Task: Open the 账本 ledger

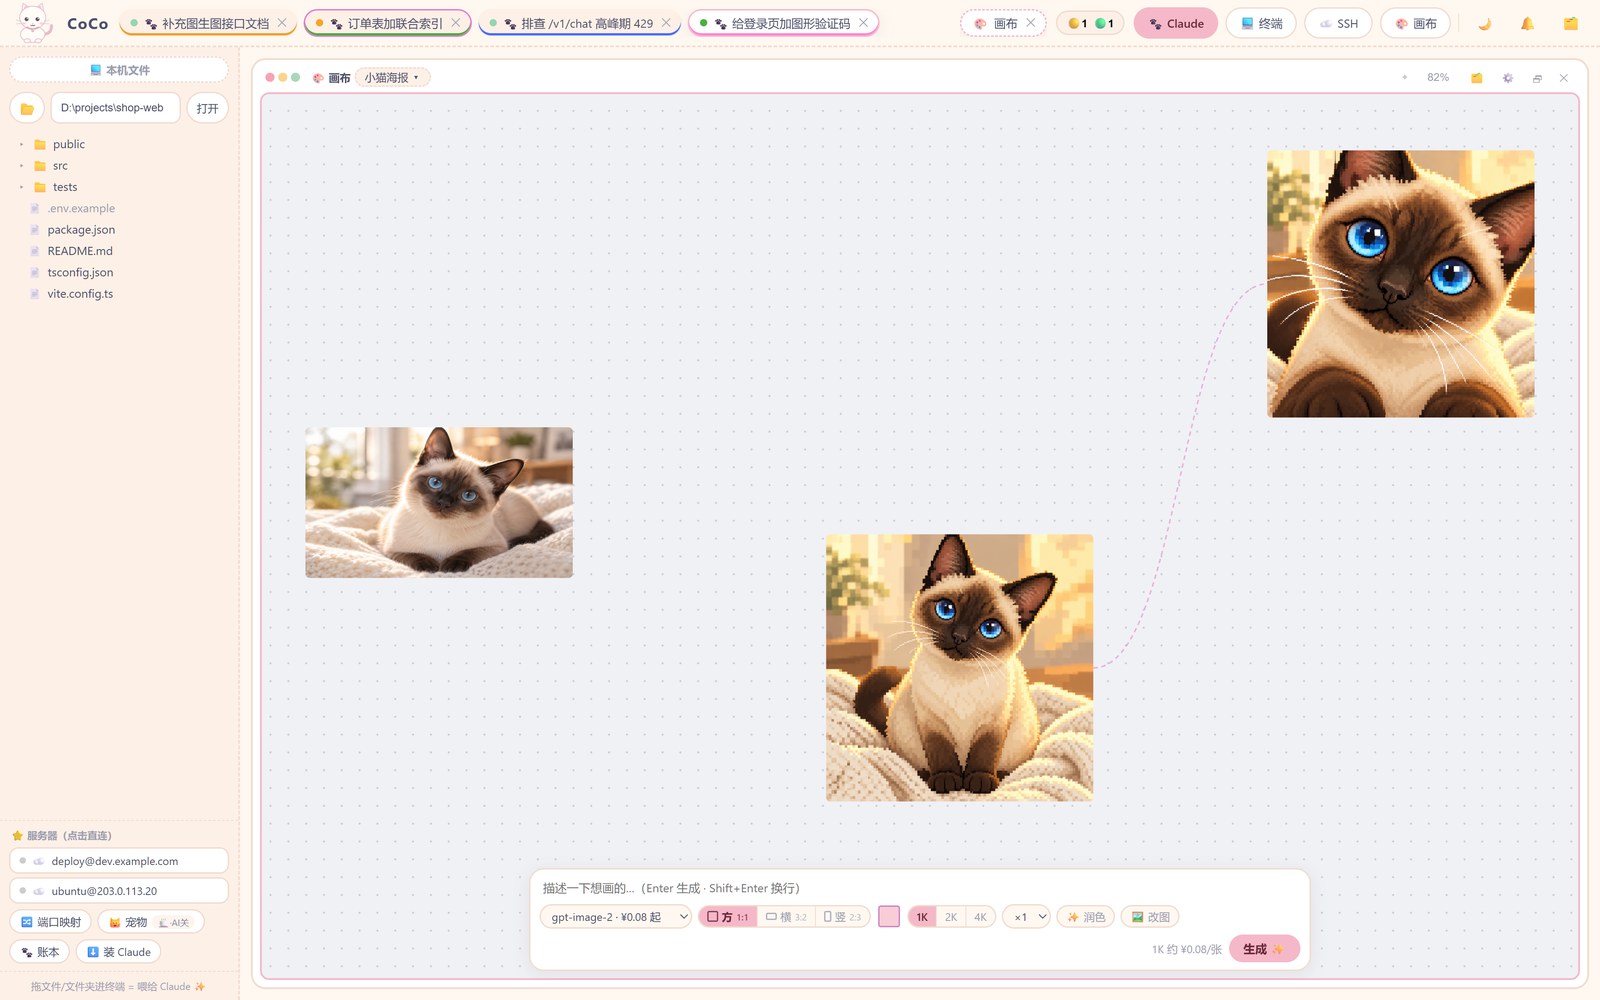Action: (x=40, y=952)
